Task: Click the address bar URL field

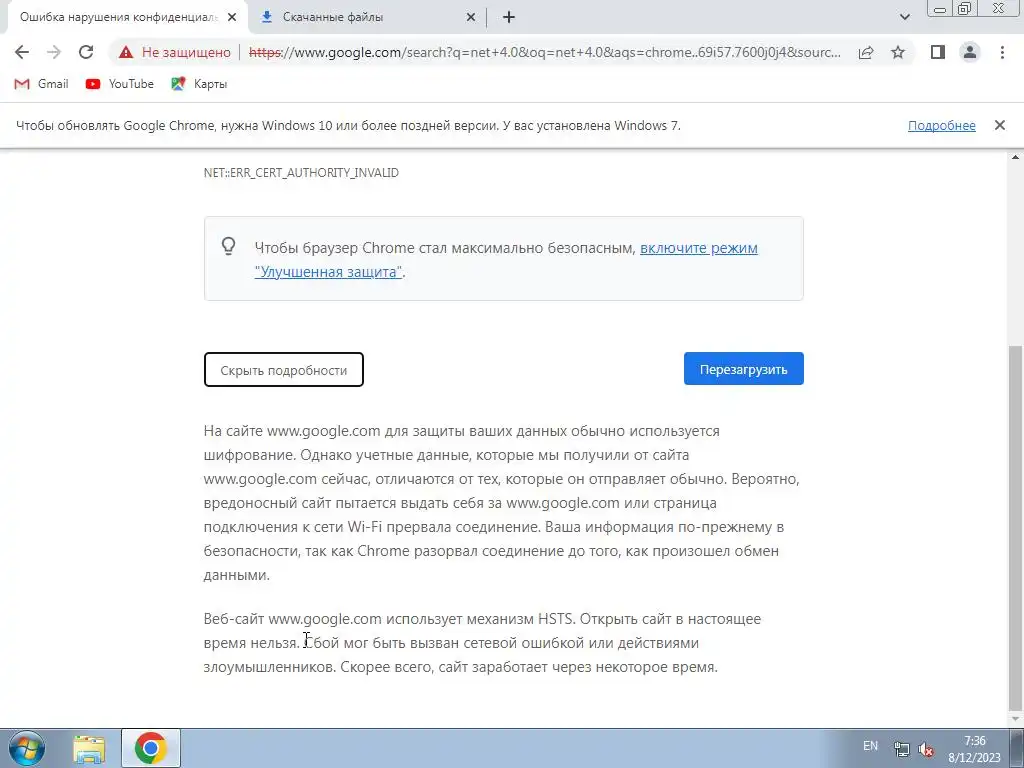Action: click(544, 52)
